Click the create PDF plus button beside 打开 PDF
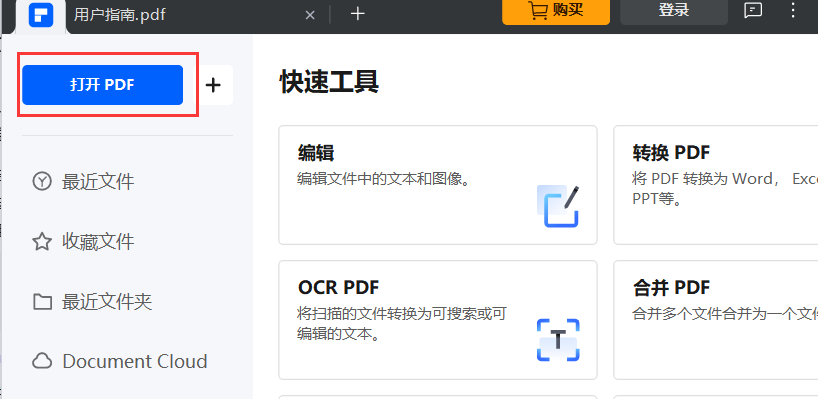The width and height of the screenshot is (818, 399). click(213, 85)
